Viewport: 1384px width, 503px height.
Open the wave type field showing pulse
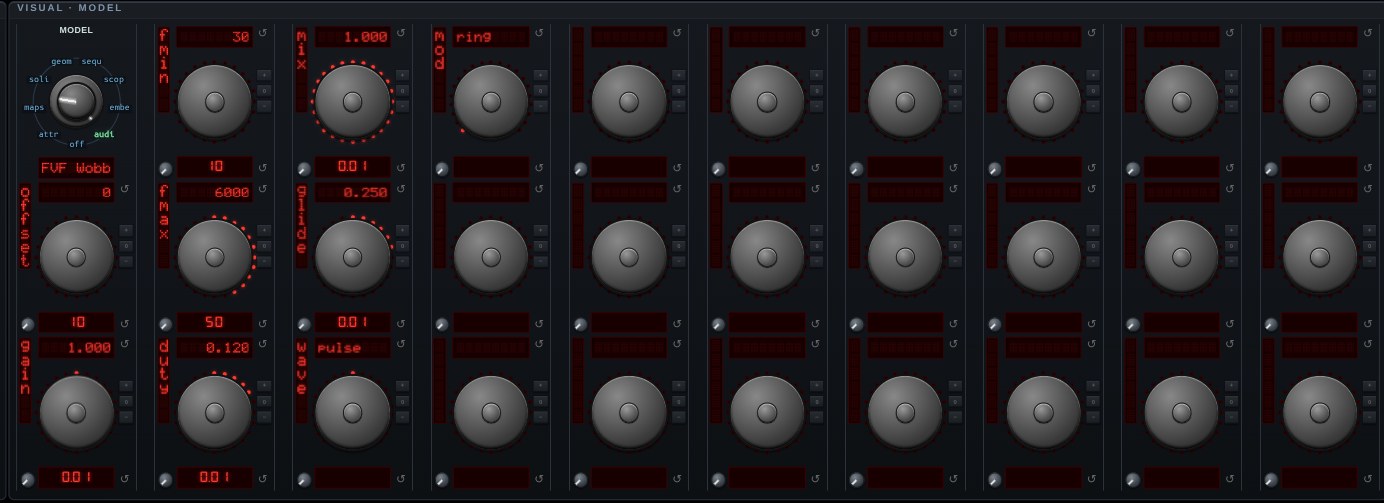(352, 348)
